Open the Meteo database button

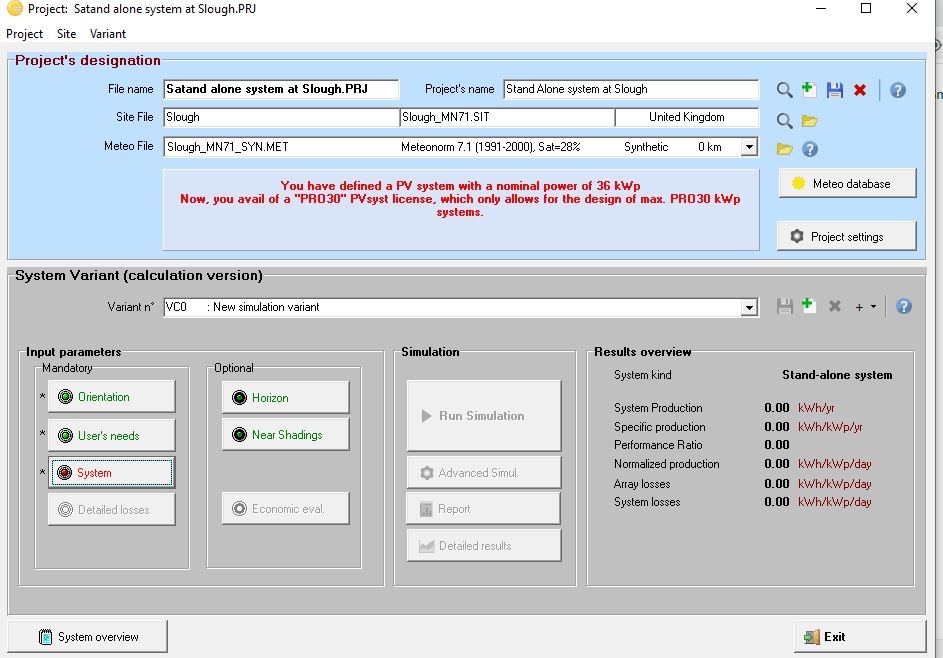pyautogui.click(x=847, y=183)
